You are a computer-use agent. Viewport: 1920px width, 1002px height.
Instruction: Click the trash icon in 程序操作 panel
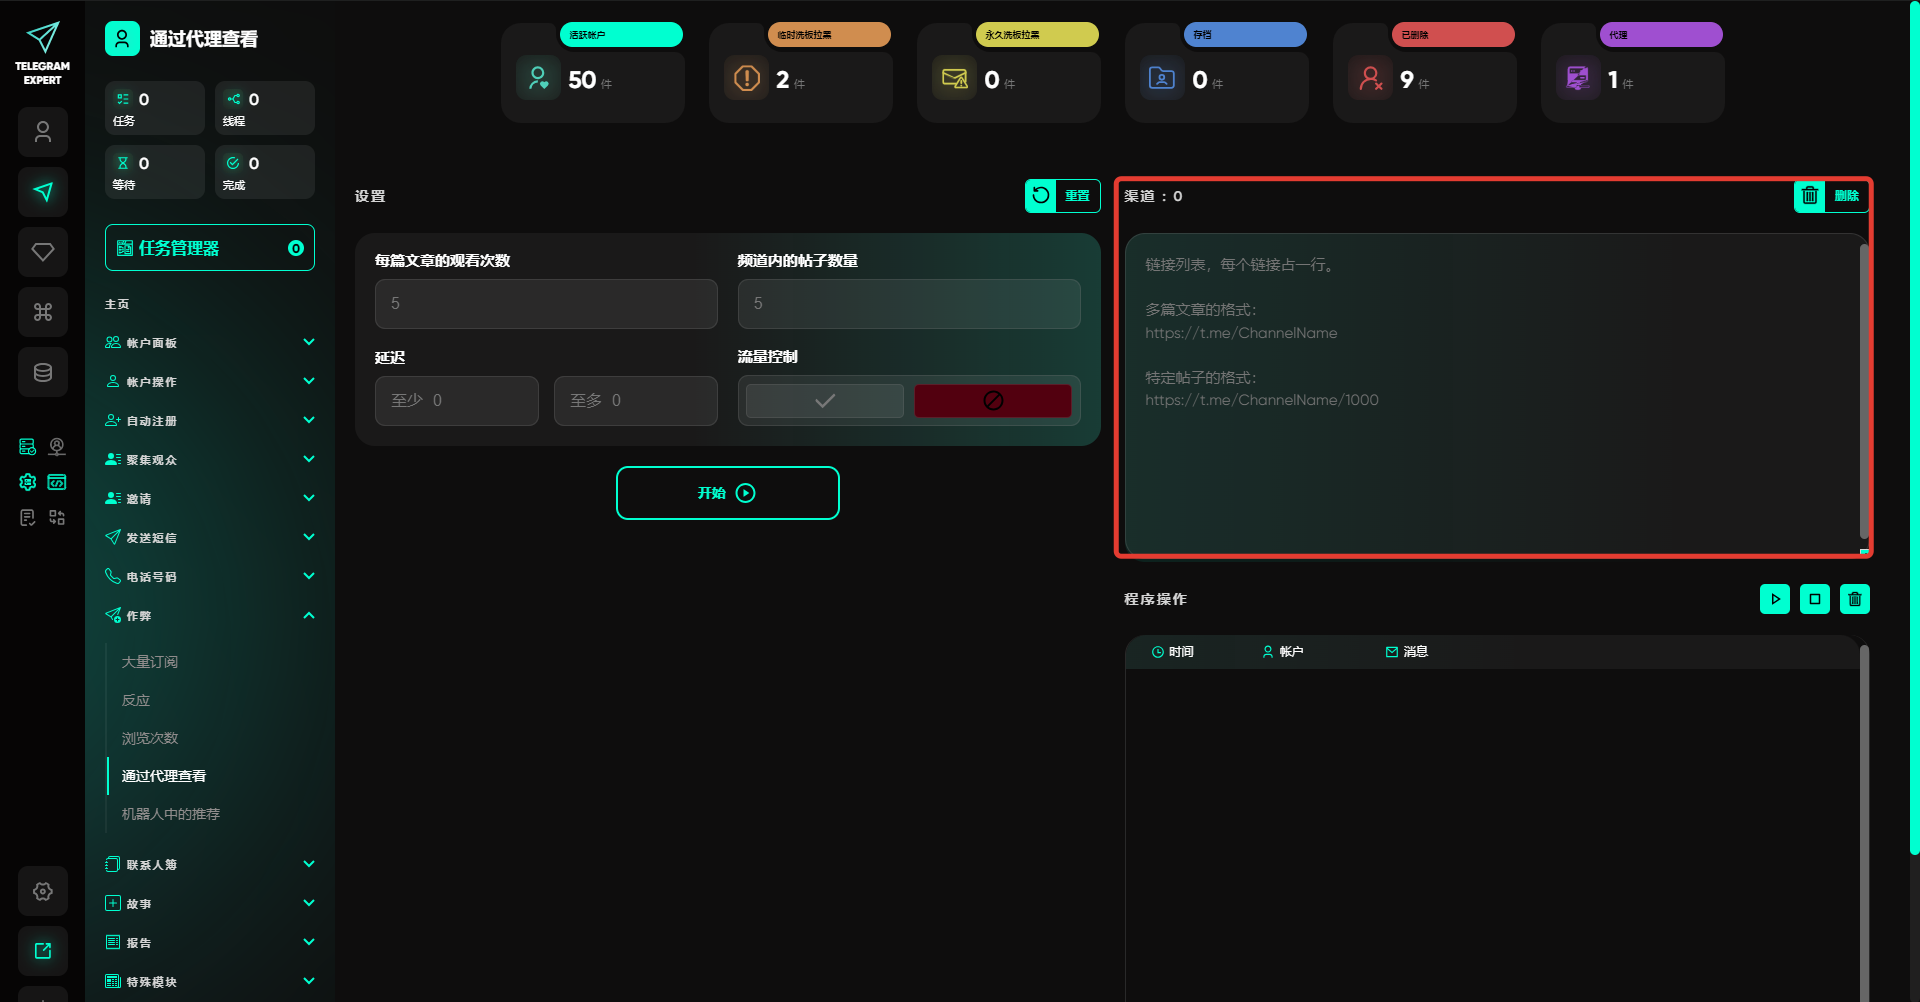coord(1854,599)
